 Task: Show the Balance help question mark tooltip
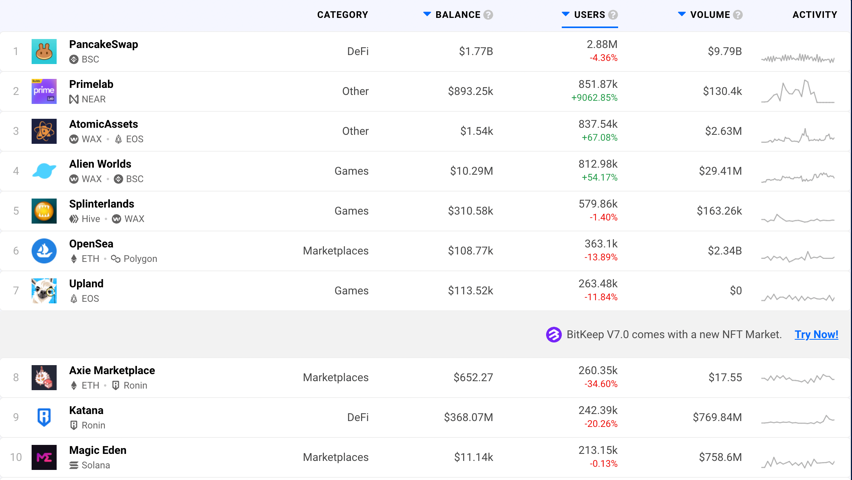[x=489, y=15]
